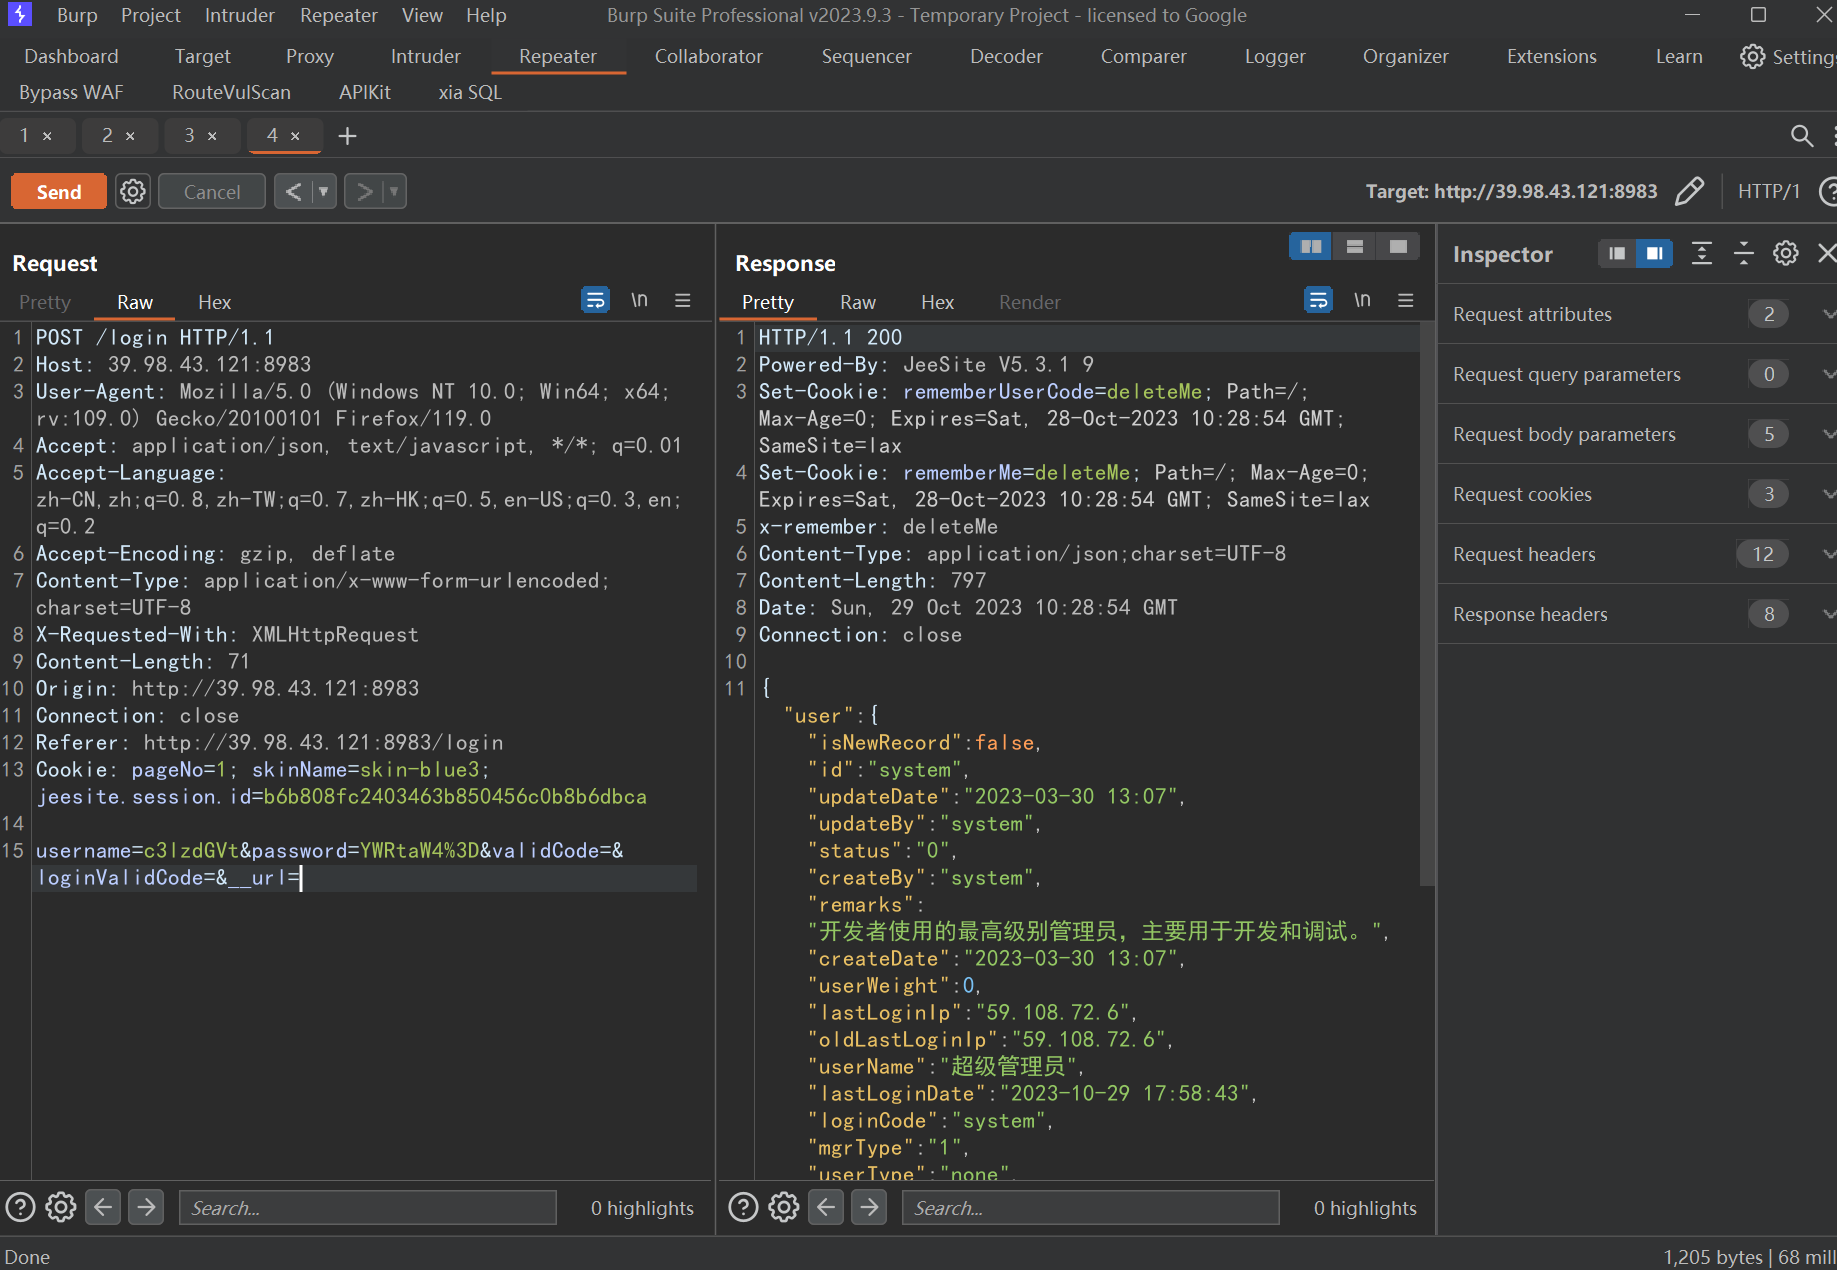Switch to side-by-side request/response layout
Viewport: 1837px width, 1270px height.
(x=1311, y=246)
